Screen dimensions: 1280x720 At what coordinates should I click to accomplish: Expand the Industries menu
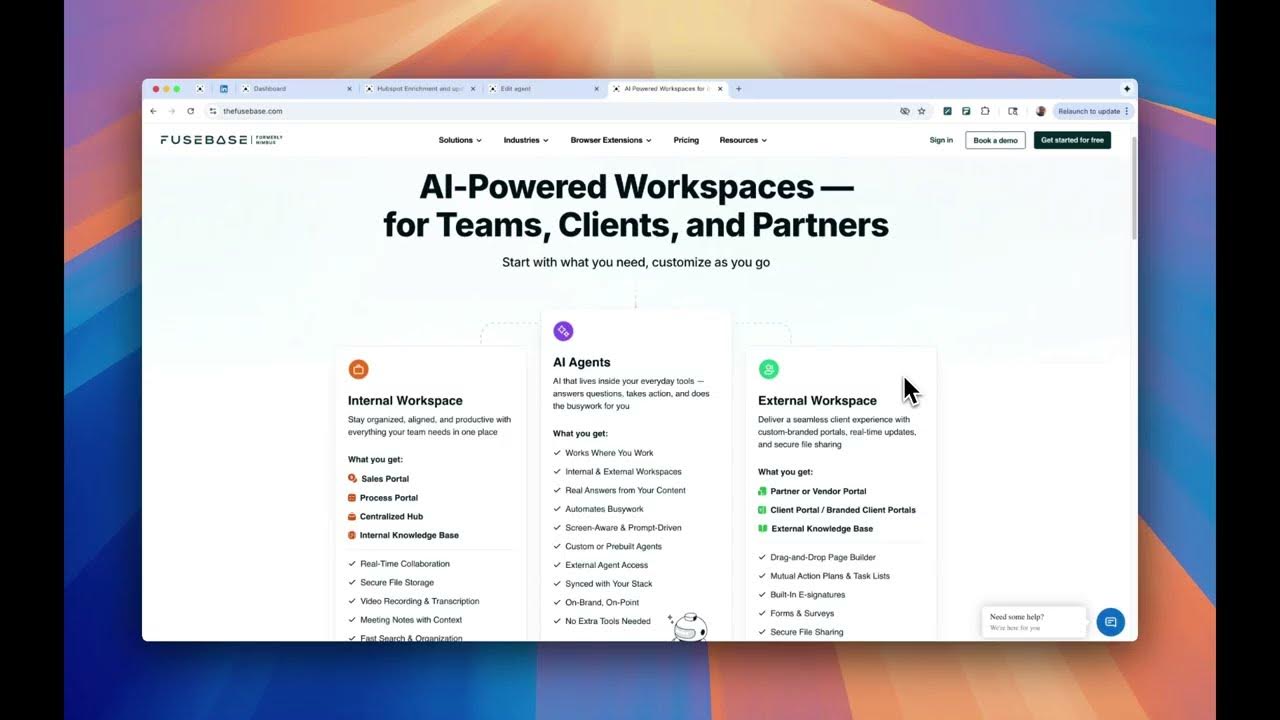coord(525,140)
